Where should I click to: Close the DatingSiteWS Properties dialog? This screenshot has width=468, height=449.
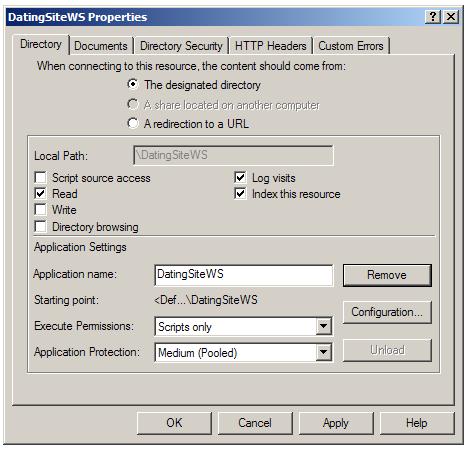point(451,16)
